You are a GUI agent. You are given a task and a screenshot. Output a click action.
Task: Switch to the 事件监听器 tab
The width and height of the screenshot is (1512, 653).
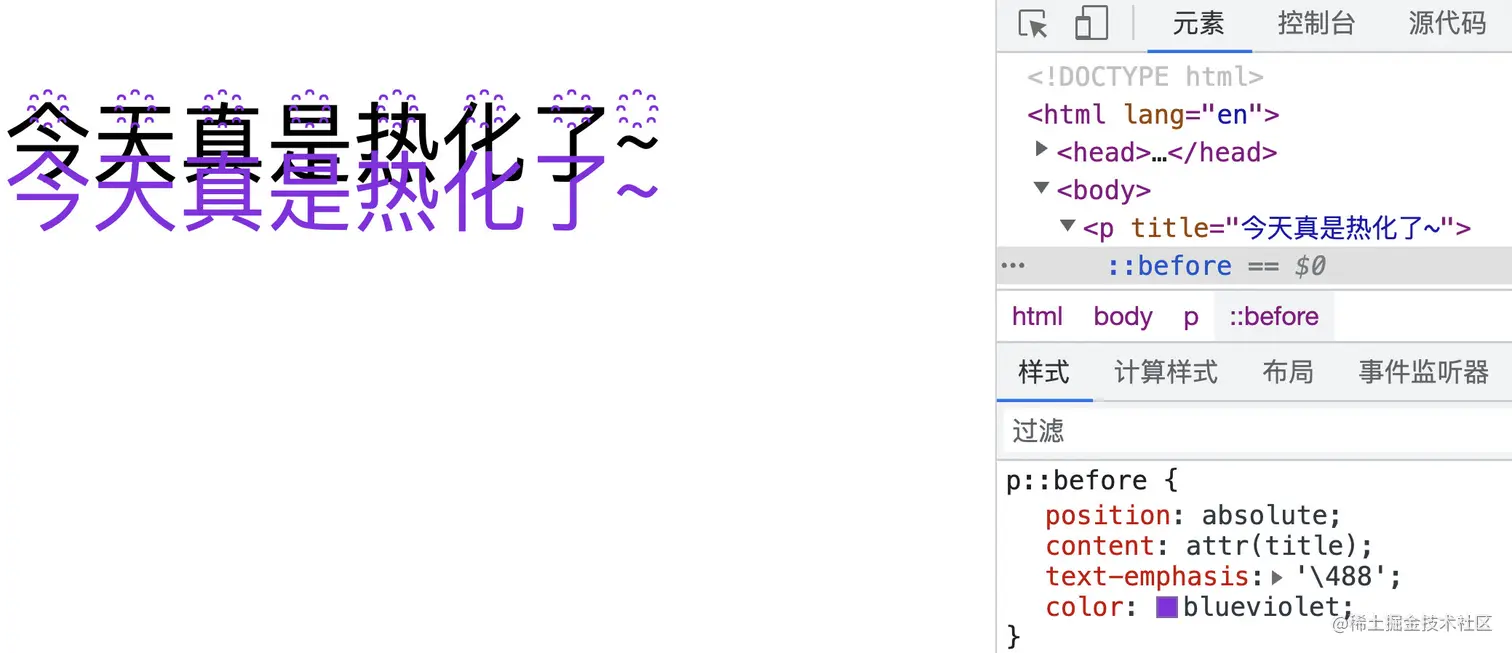click(x=1424, y=372)
